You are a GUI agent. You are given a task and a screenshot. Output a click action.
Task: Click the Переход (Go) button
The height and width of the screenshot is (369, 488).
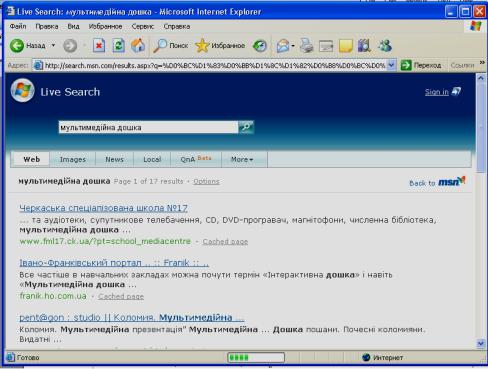point(421,65)
